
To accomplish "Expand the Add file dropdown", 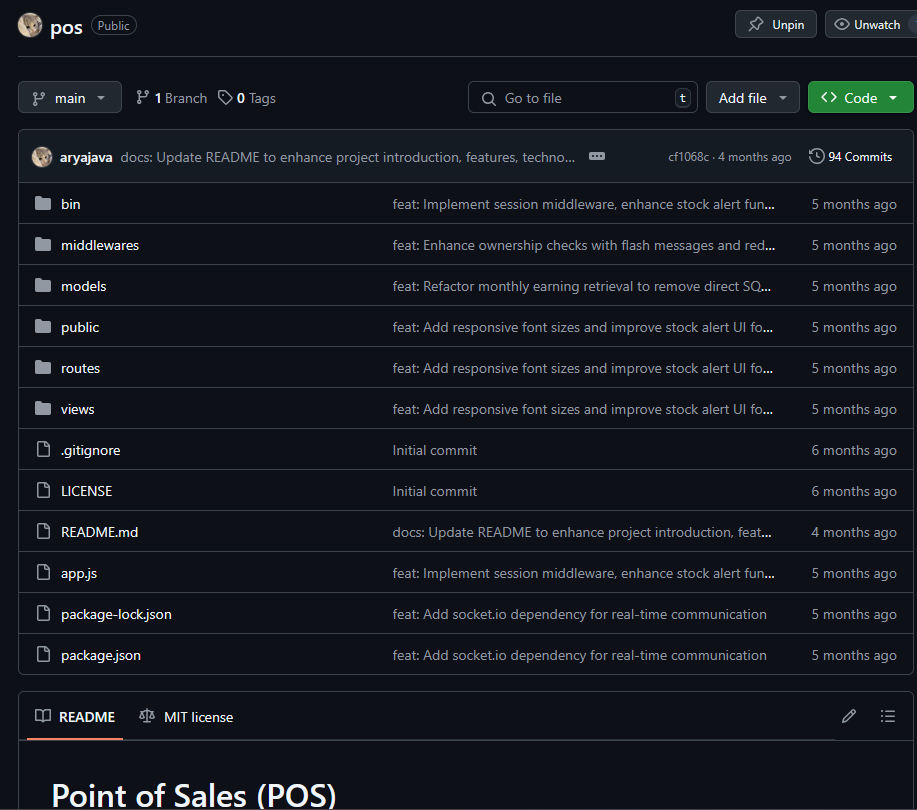I will click(x=752, y=98).
